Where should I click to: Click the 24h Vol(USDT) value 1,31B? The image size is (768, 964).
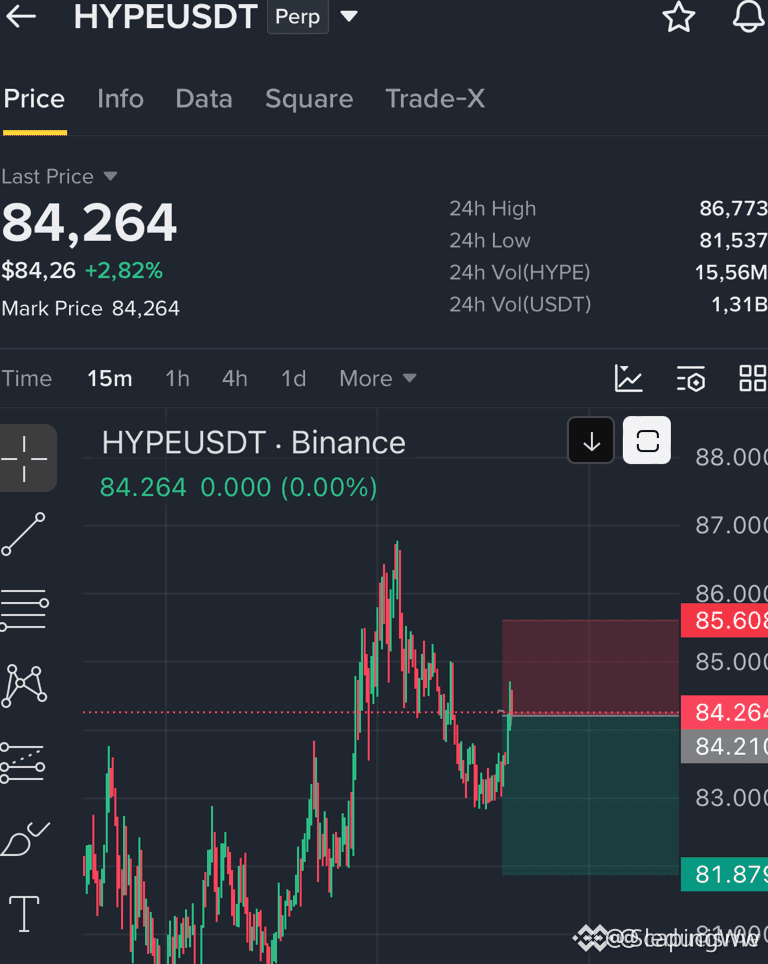click(738, 304)
